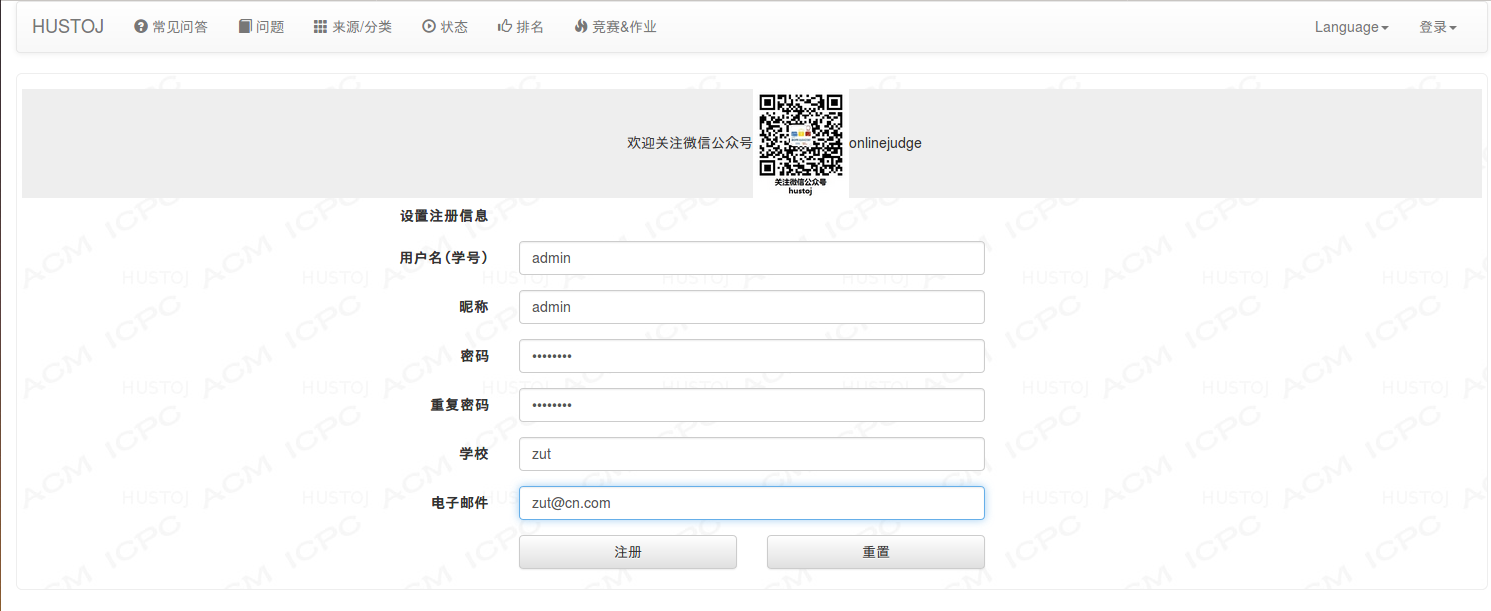The height and width of the screenshot is (611, 1491).
Task: Click the 电子邮件 label
Action: pyautogui.click(x=460, y=503)
